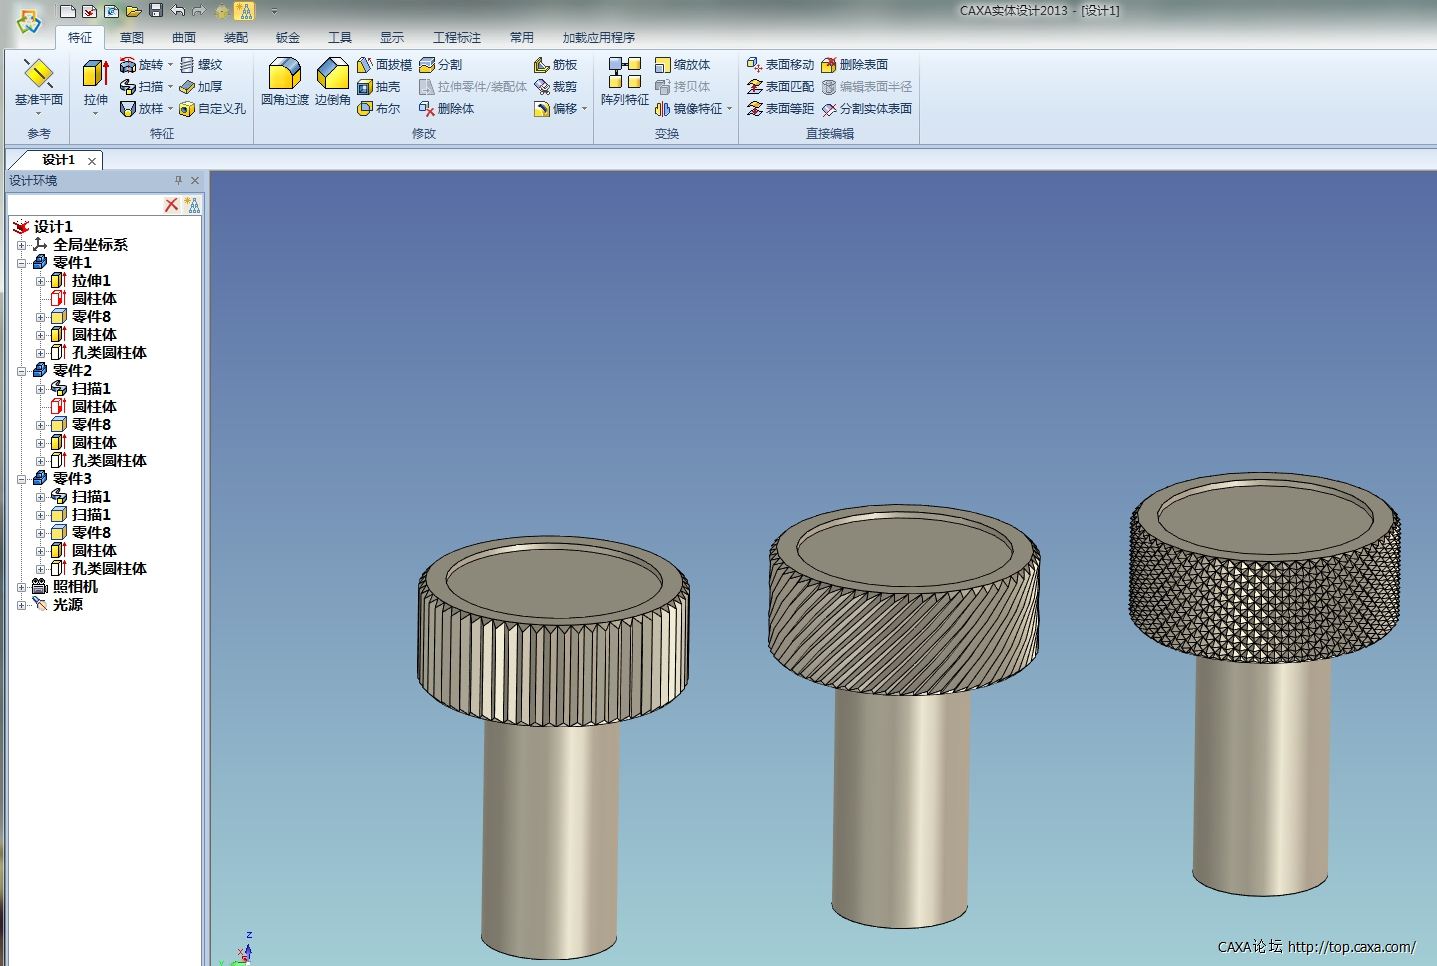
Task: Choose the 边倒角 chamfer tool
Action: pyautogui.click(x=332, y=80)
